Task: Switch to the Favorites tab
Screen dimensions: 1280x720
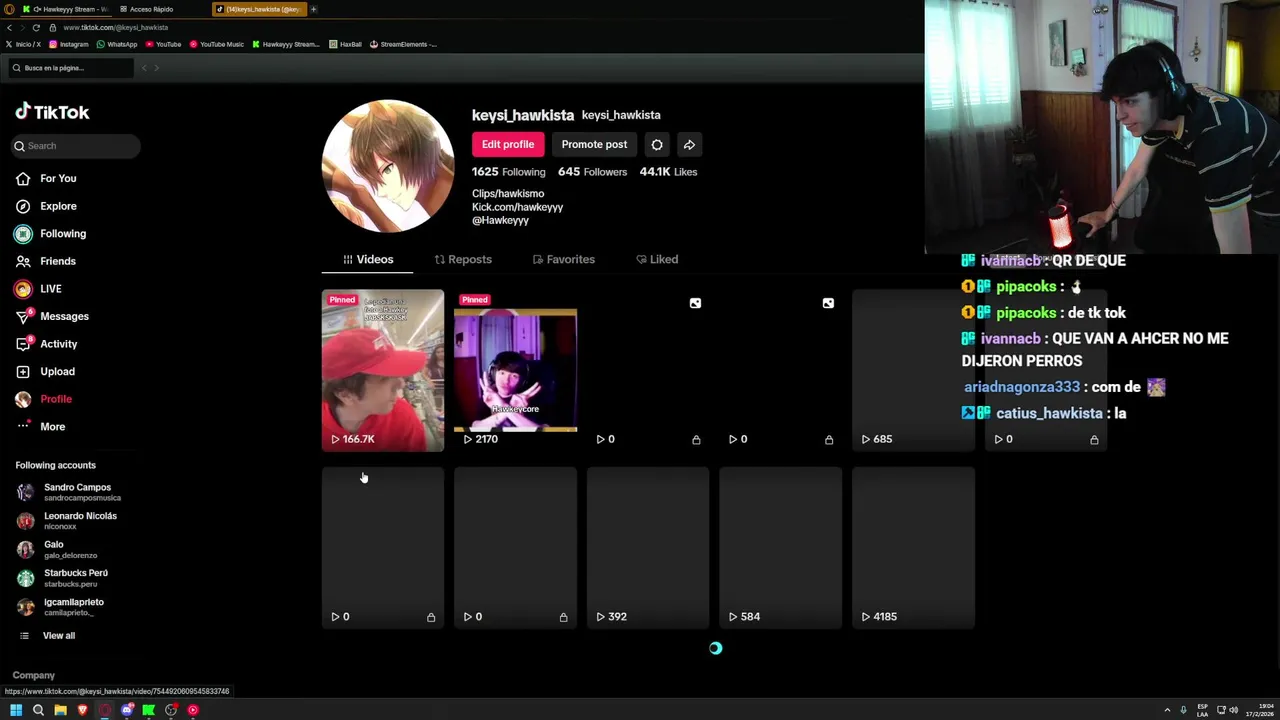Action: tap(564, 259)
